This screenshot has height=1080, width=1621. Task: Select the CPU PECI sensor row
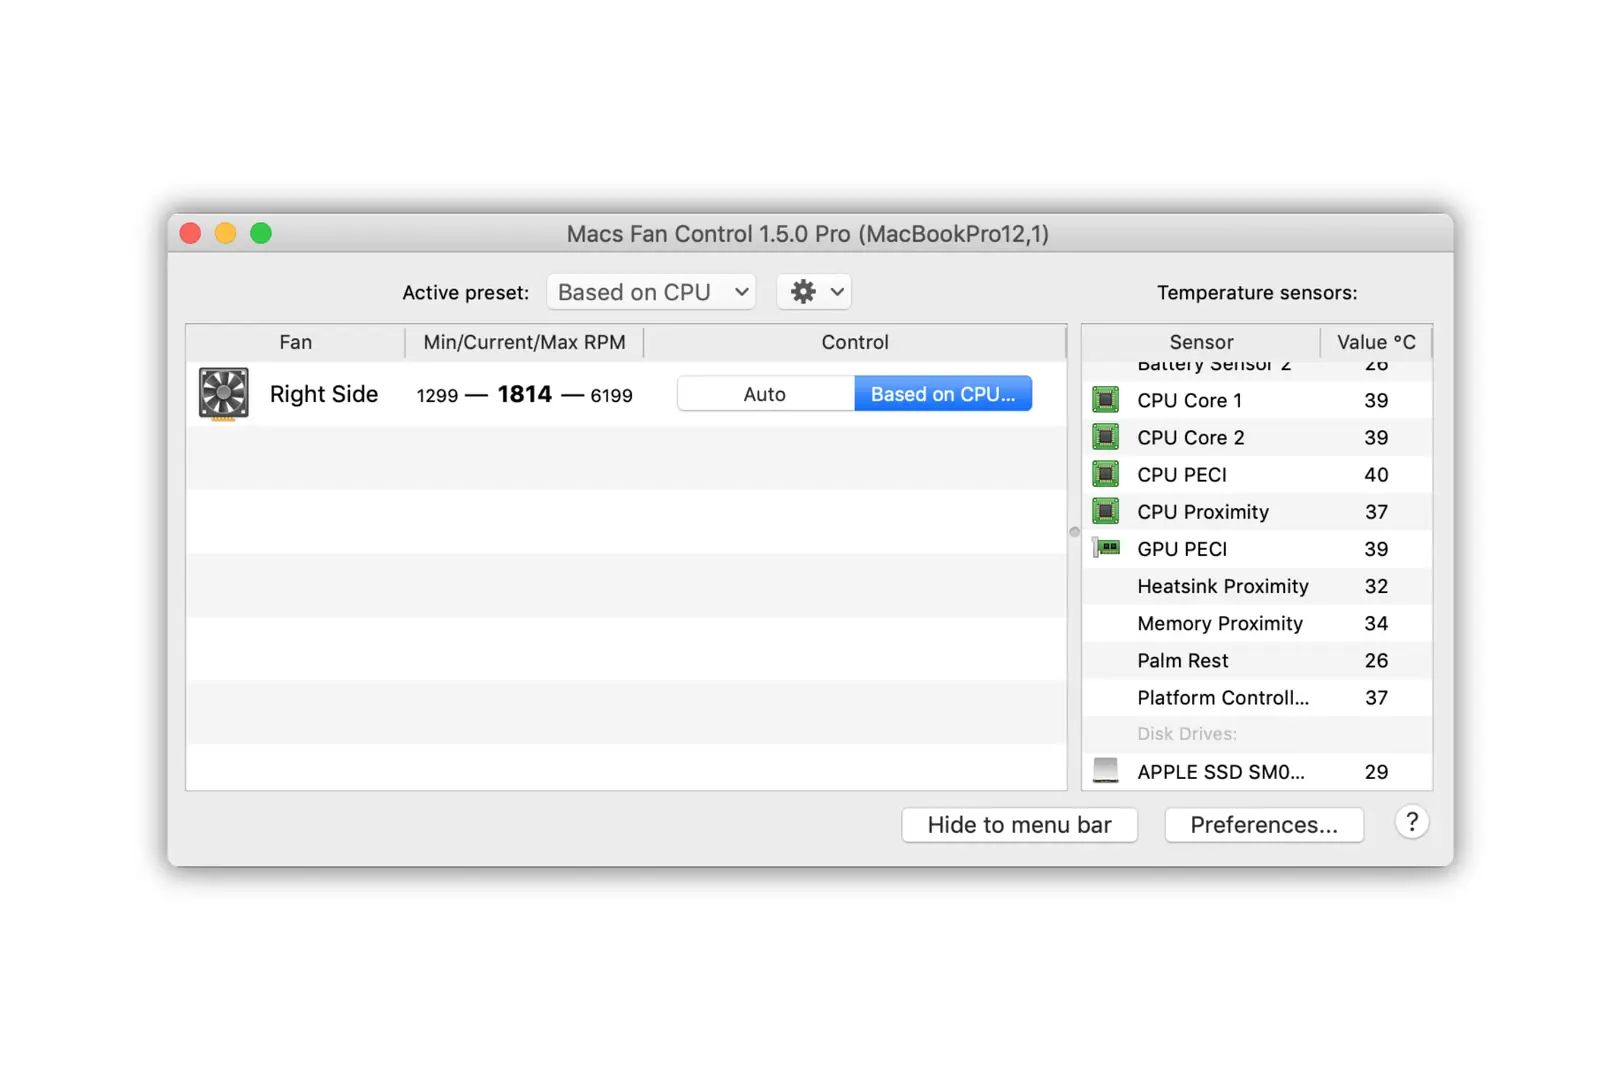pos(1257,474)
